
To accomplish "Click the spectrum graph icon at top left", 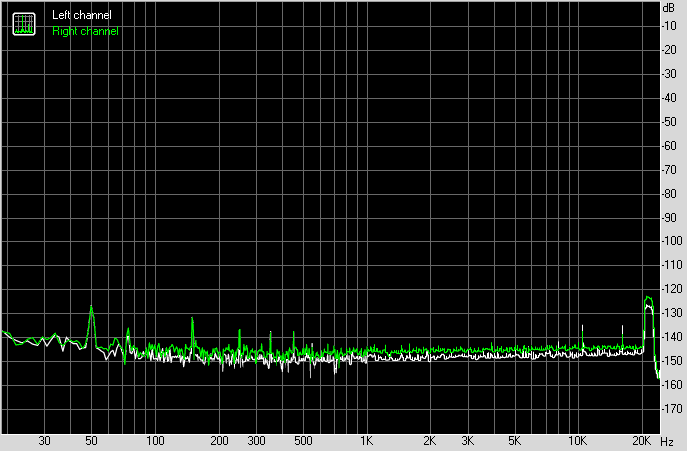I will click(24, 24).
